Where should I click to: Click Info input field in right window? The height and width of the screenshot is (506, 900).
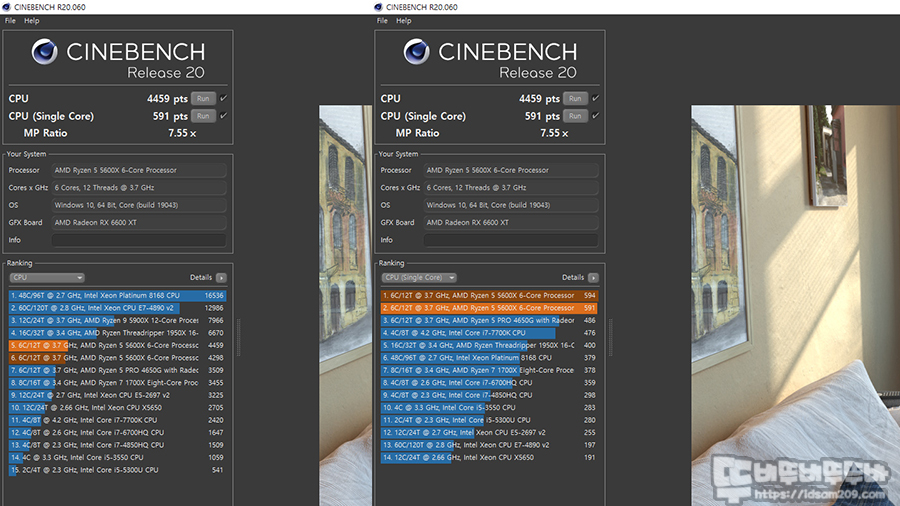(x=511, y=240)
